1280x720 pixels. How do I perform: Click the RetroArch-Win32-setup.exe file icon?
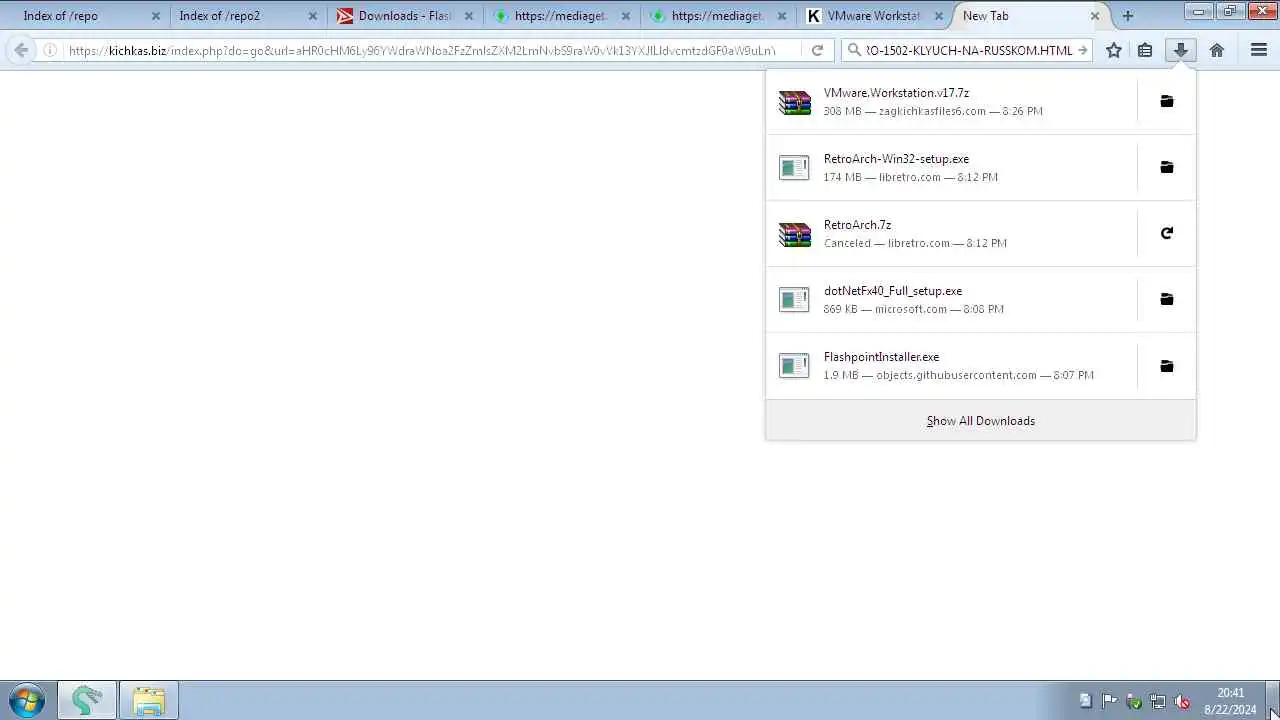coord(794,168)
